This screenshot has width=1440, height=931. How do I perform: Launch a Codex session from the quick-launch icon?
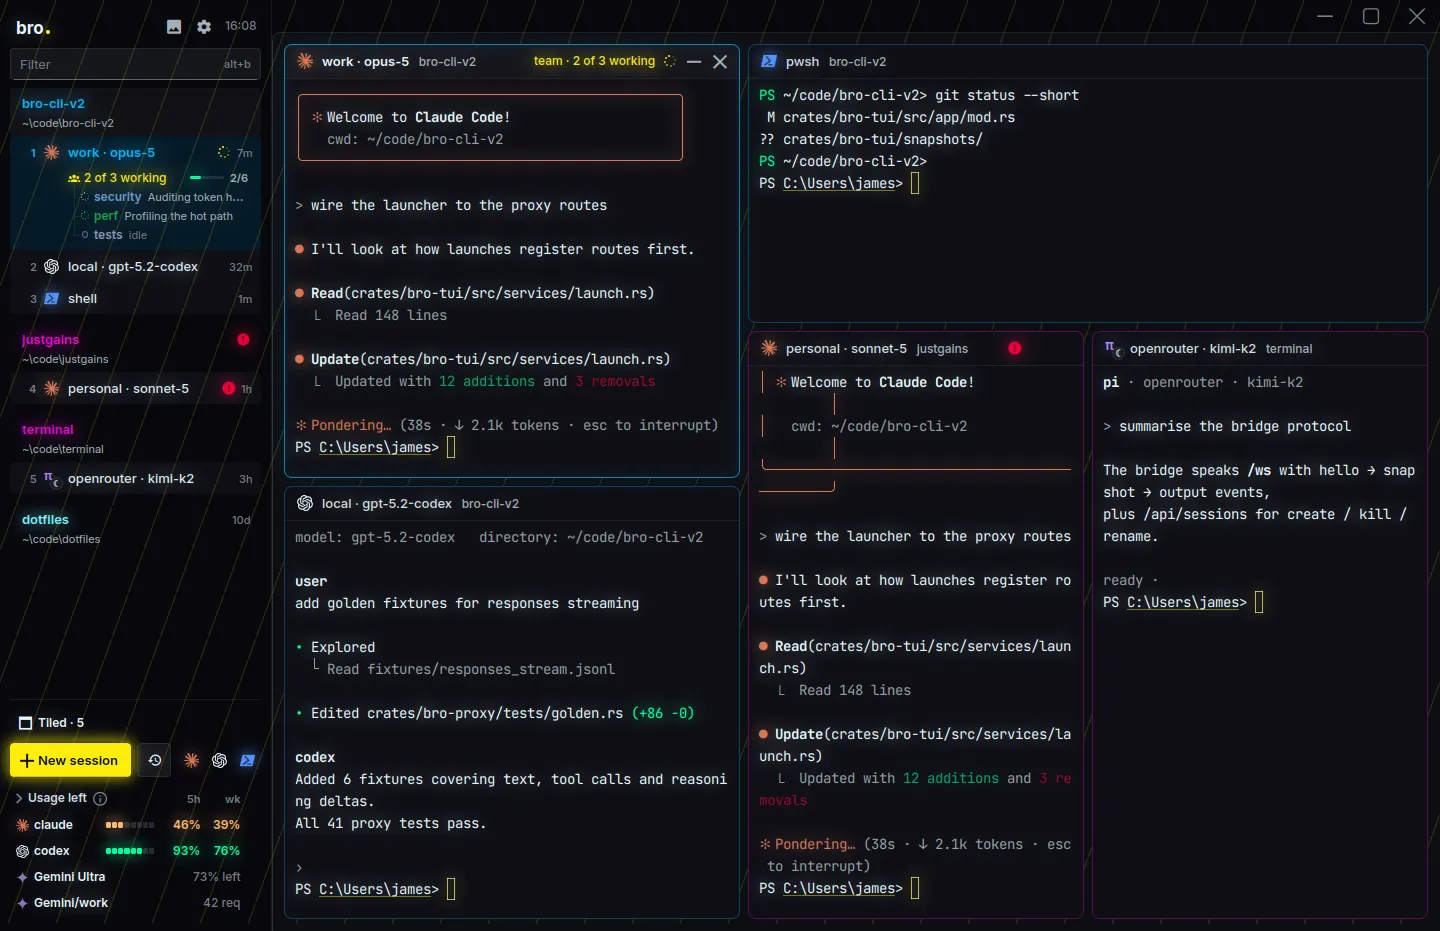point(220,761)
